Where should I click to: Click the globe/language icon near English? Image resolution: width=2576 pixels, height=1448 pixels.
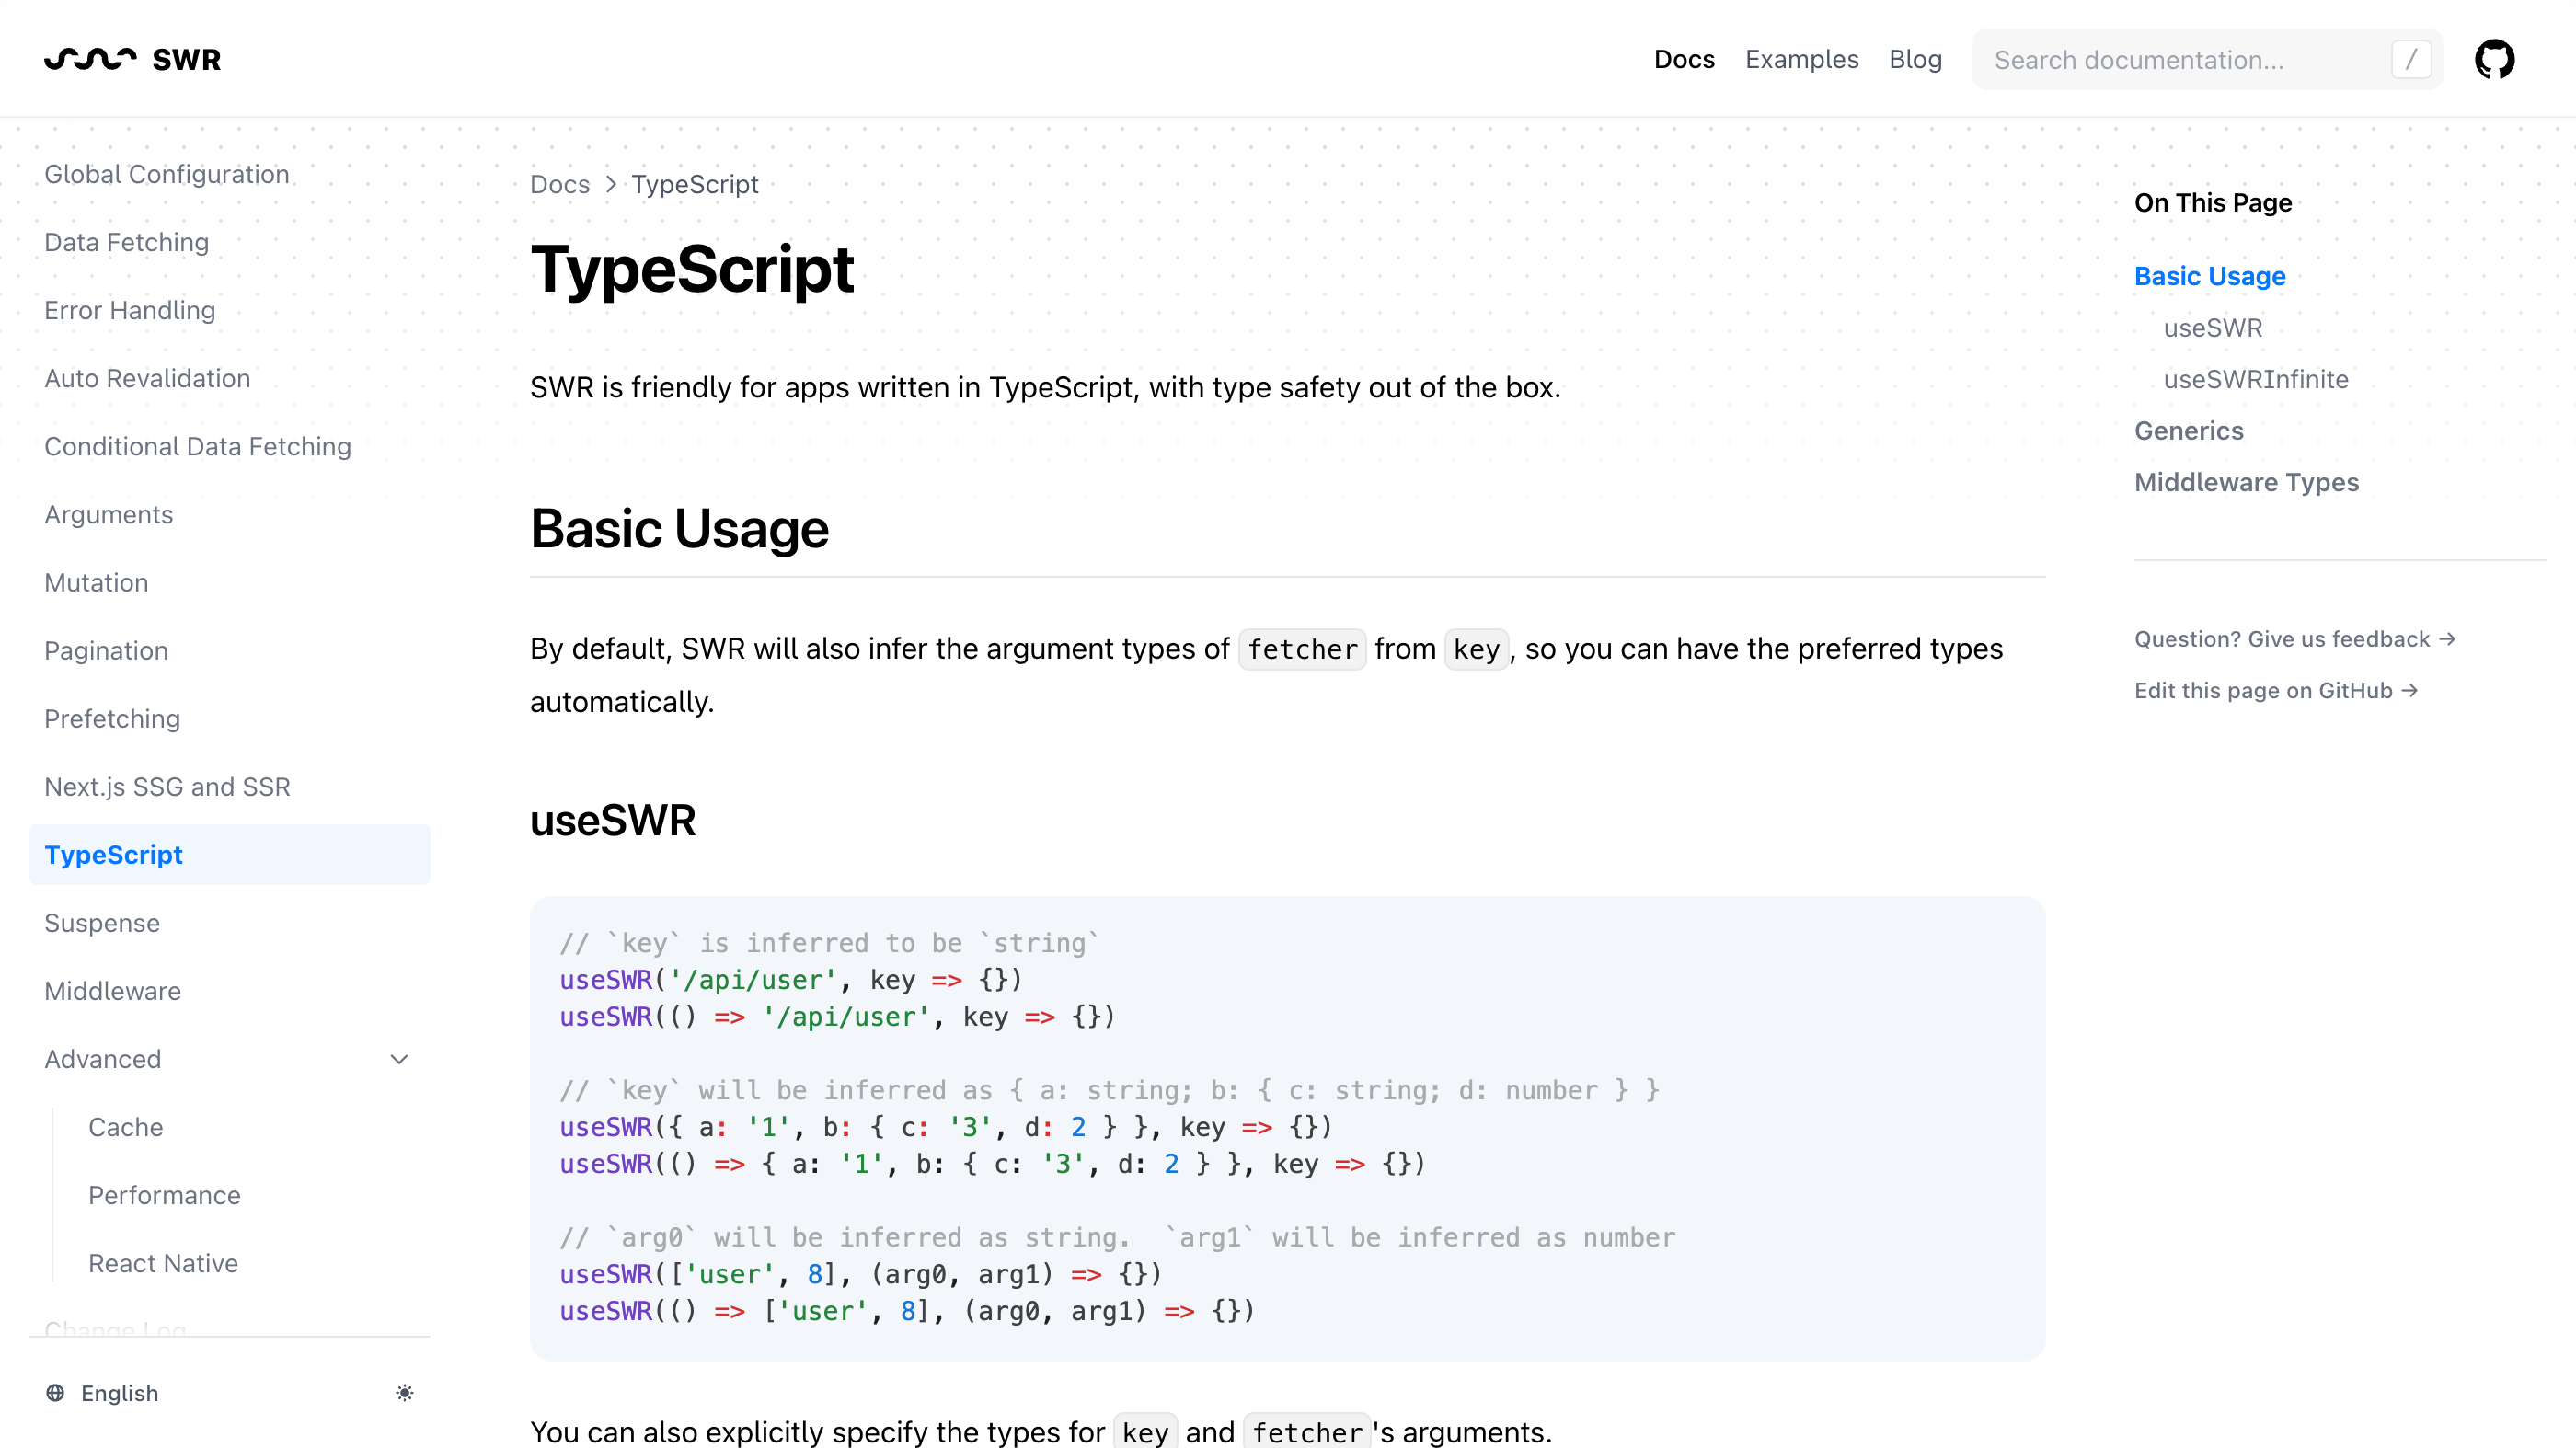55,1393
